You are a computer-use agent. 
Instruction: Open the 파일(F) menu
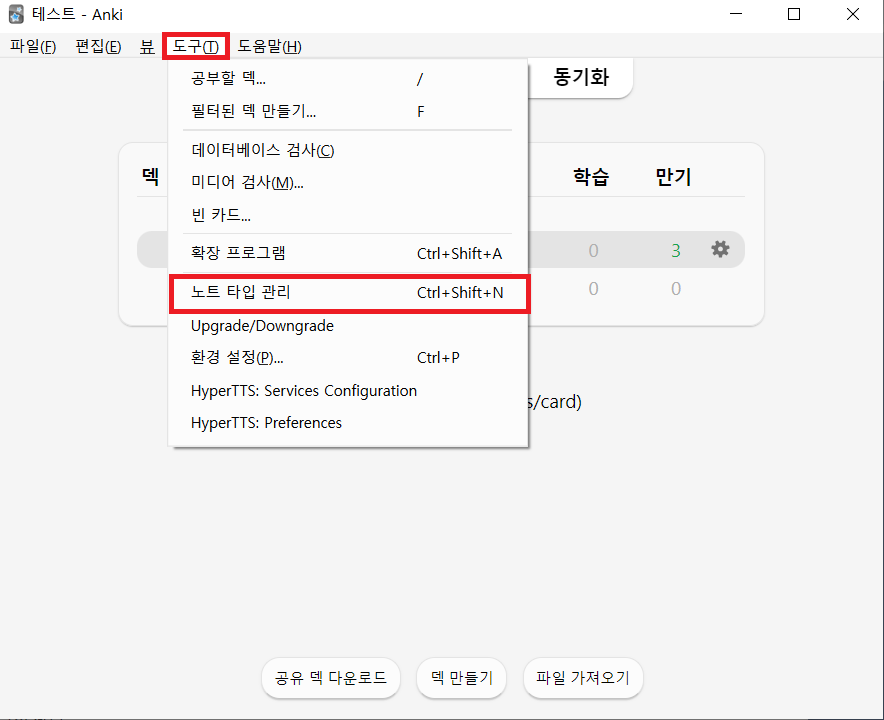[x=33, y=46]
